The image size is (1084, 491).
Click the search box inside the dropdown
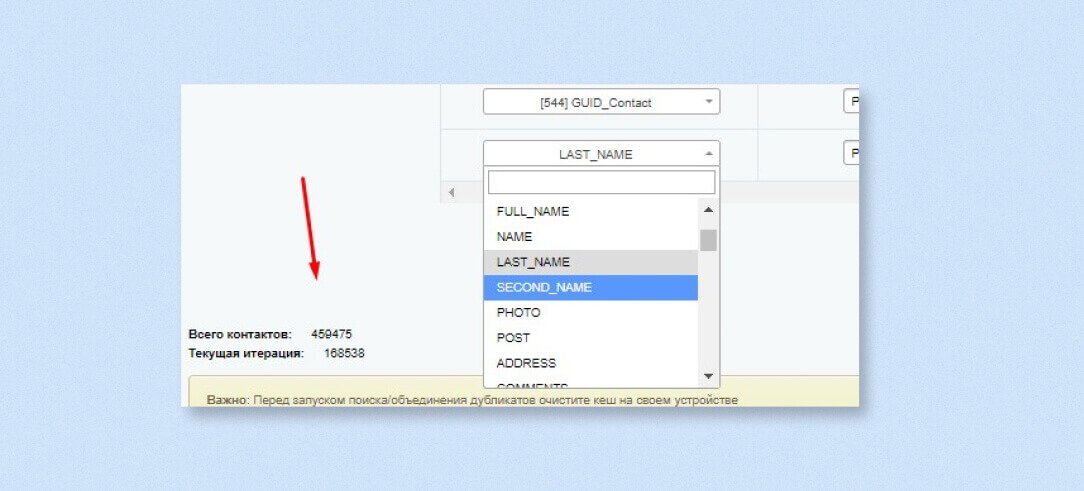pyautogui.click(x=601, y=183)
